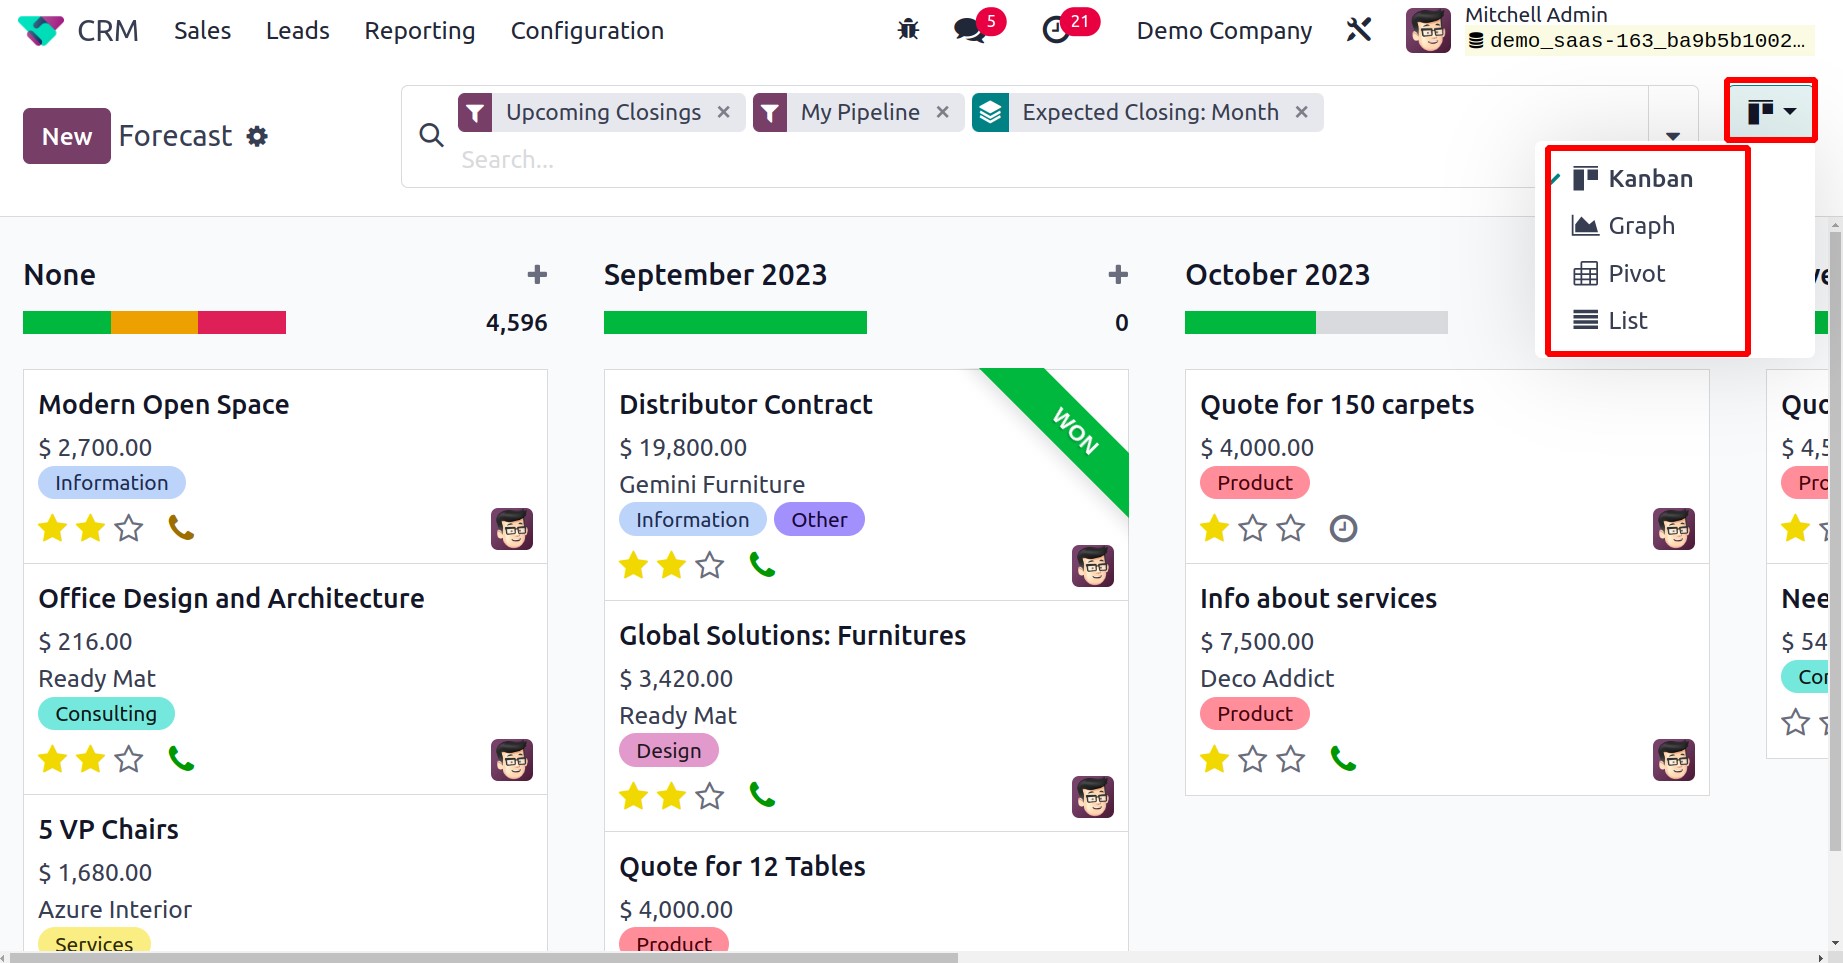Remove Expected Closing: Month grouping
Viewport: 1843px width, 963px height.
pyautogui.click(x=1301, y=112)
